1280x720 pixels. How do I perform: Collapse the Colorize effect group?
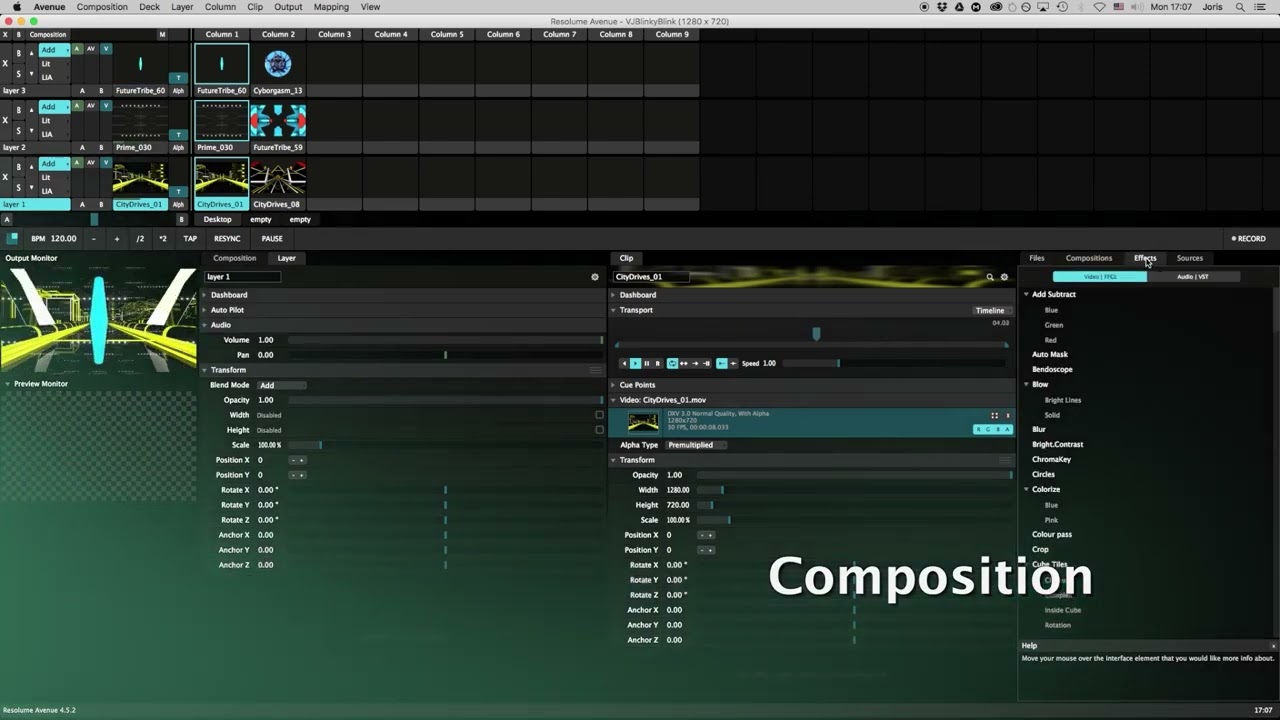tap(1026, 490)
